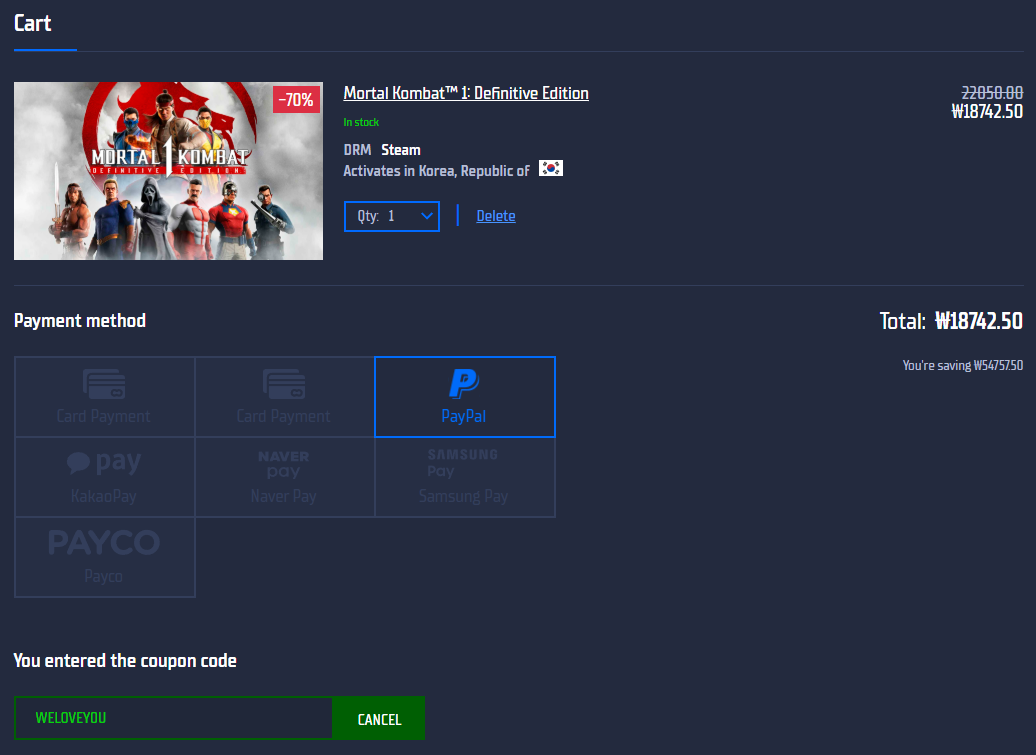Choose KakaoPay as payment method

104,477
